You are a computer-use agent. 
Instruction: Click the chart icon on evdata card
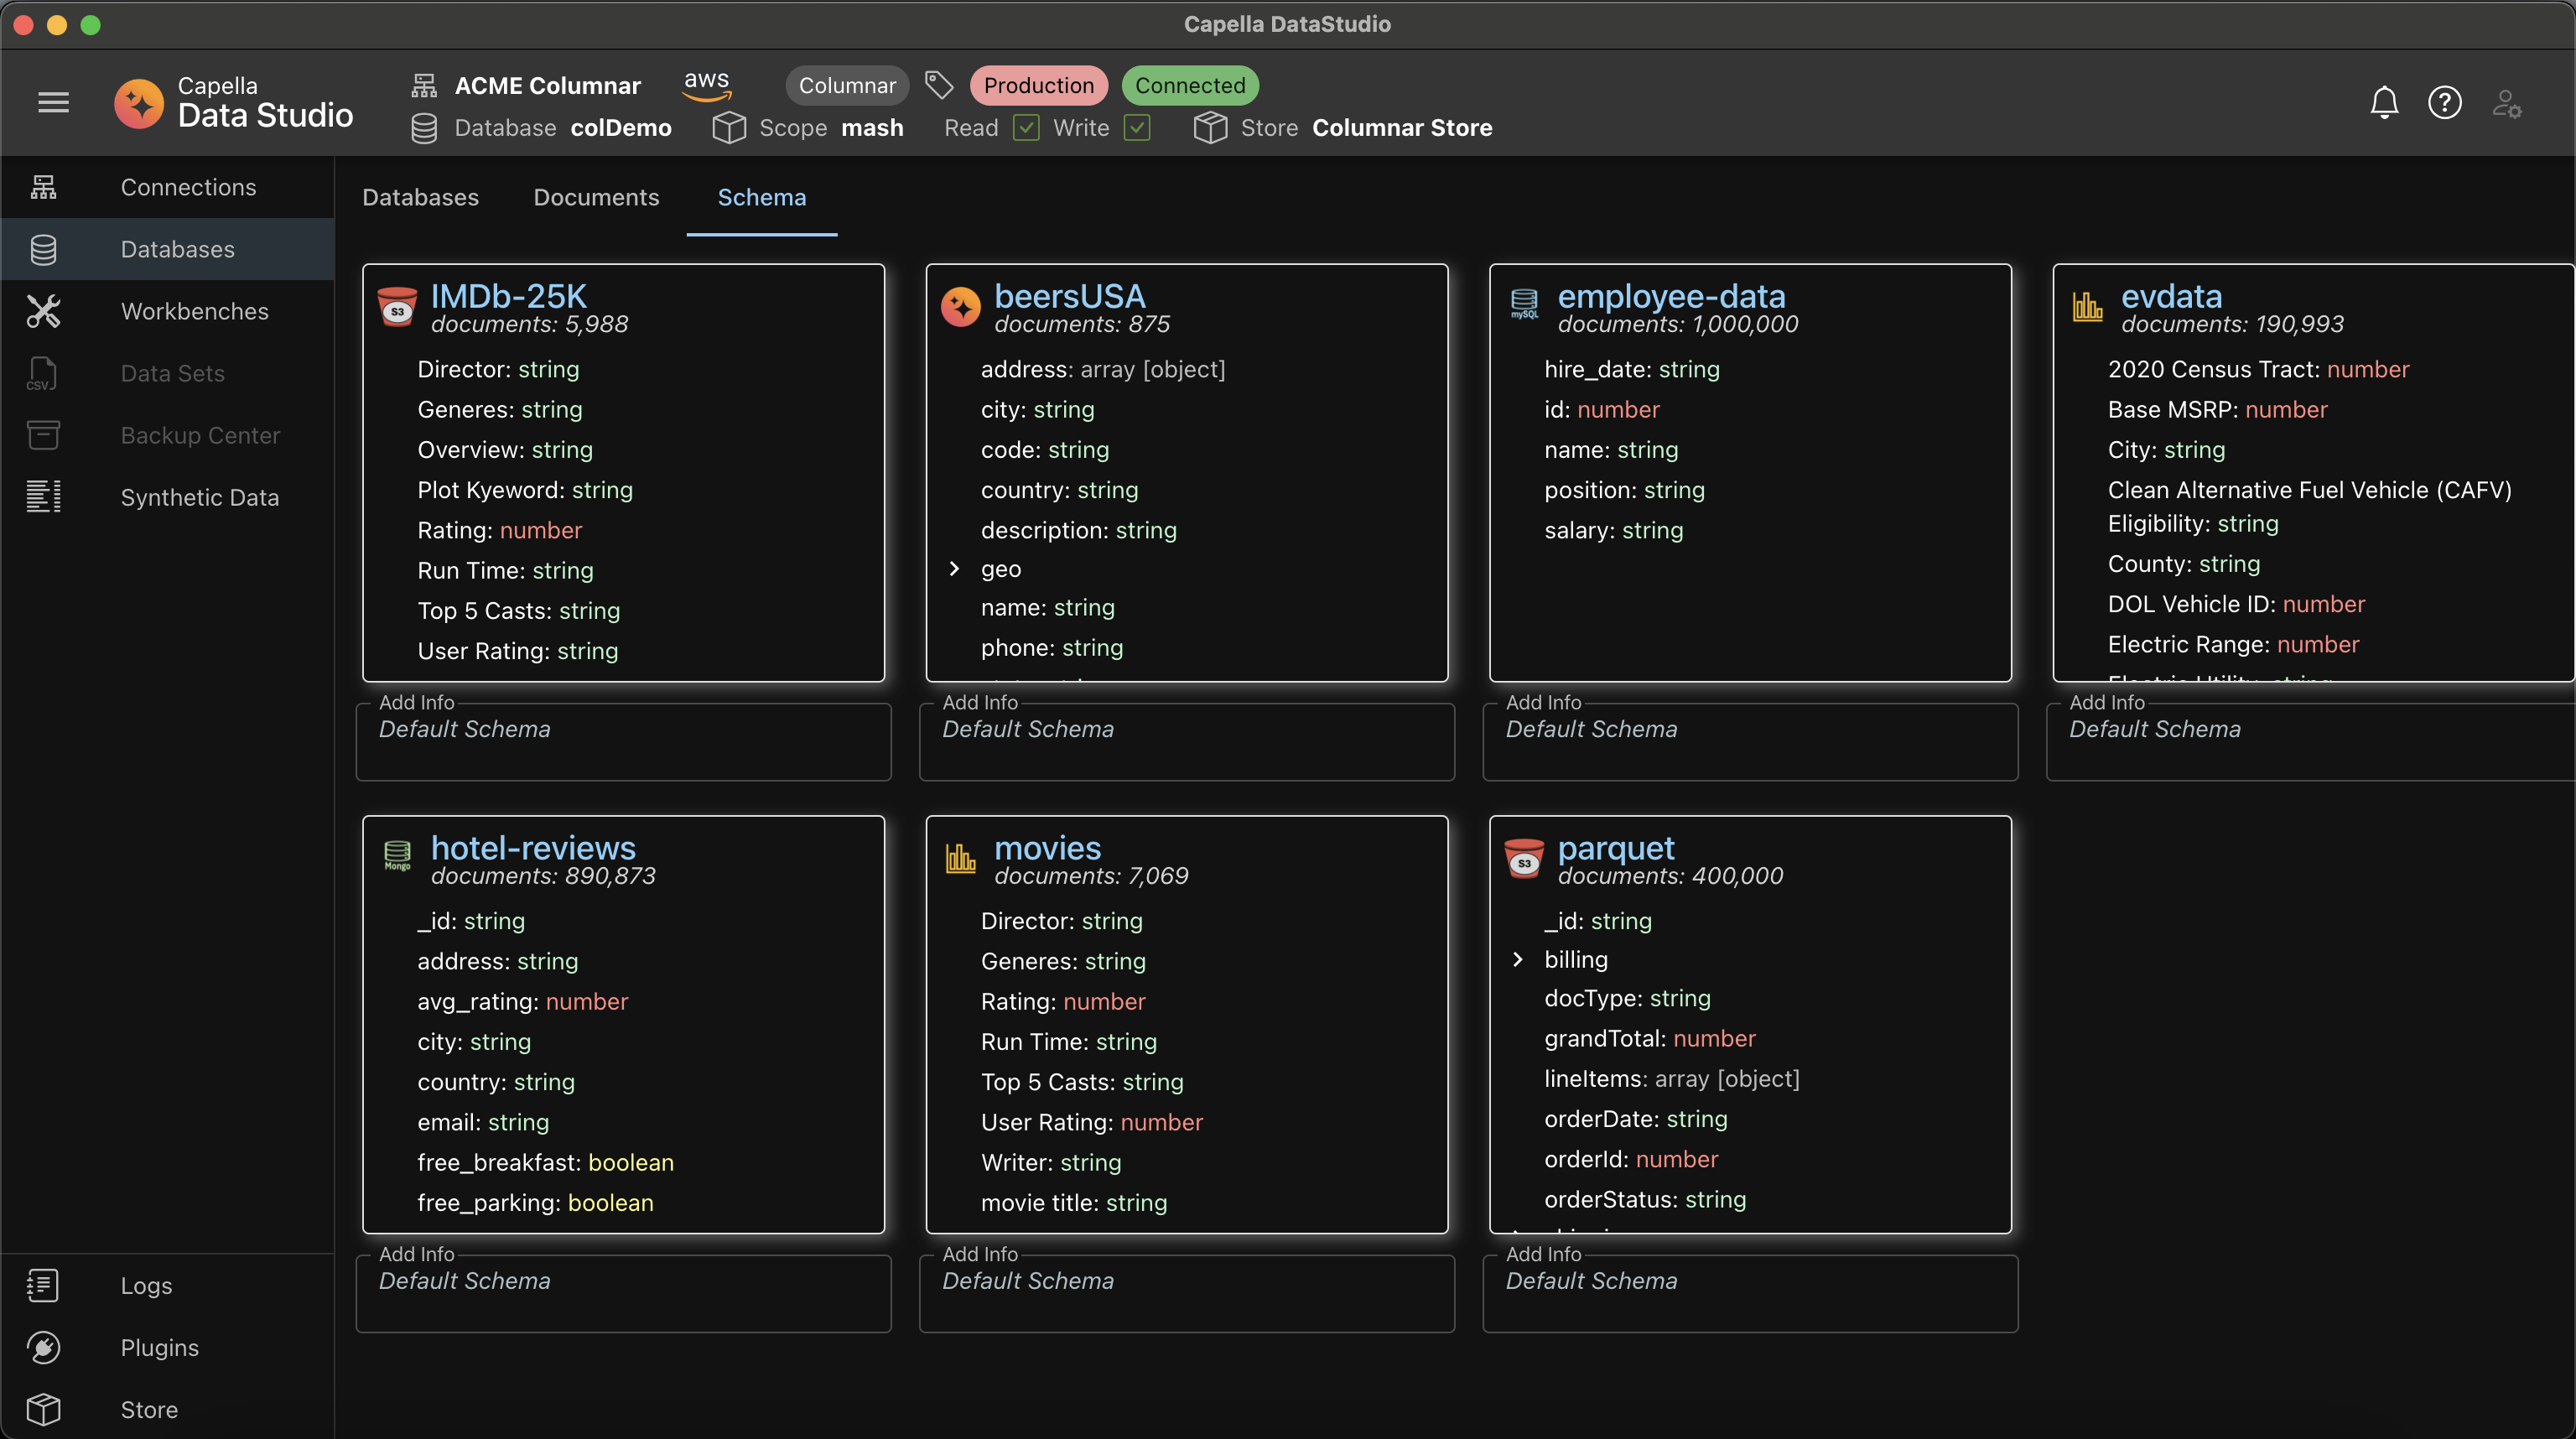point(2087,306)
